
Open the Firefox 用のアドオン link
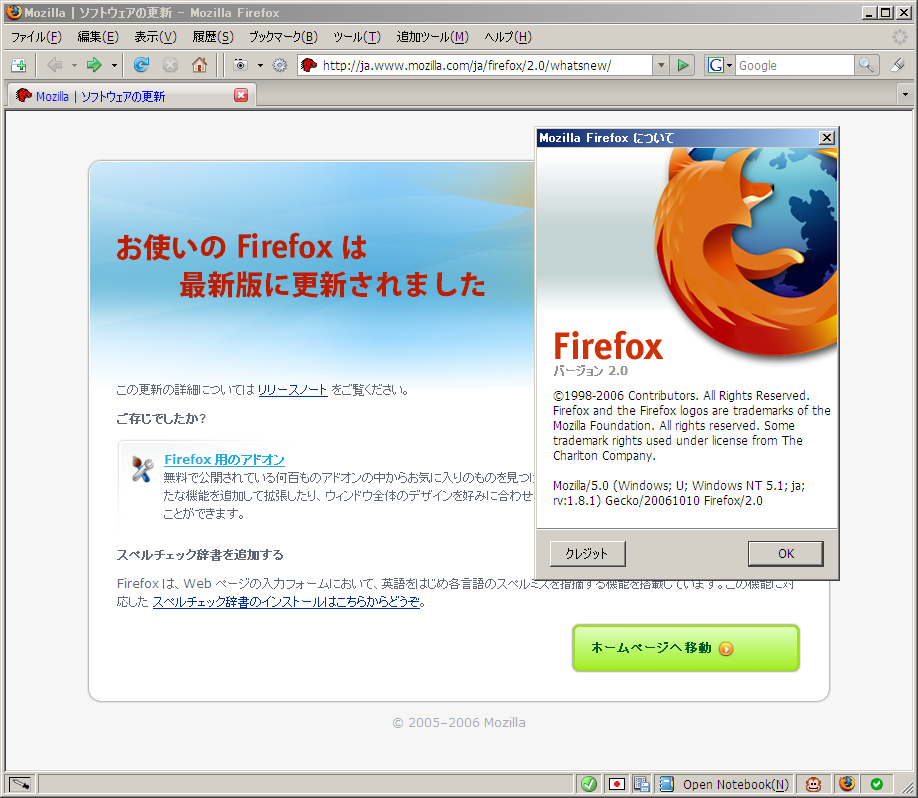coord(224,460)
